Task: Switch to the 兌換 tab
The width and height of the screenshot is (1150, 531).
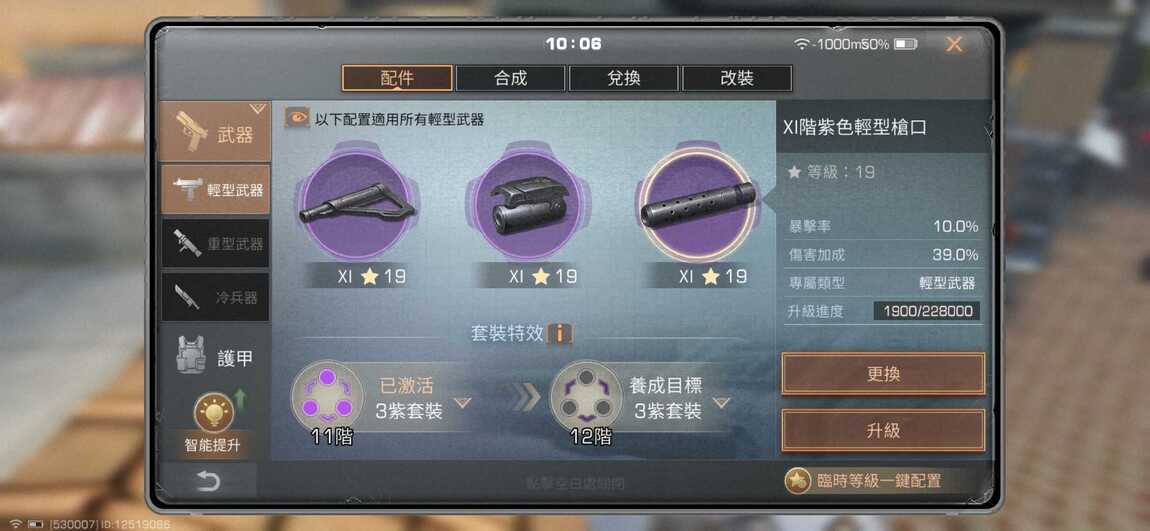Action: pyautogui.click(x=623, y=78)
